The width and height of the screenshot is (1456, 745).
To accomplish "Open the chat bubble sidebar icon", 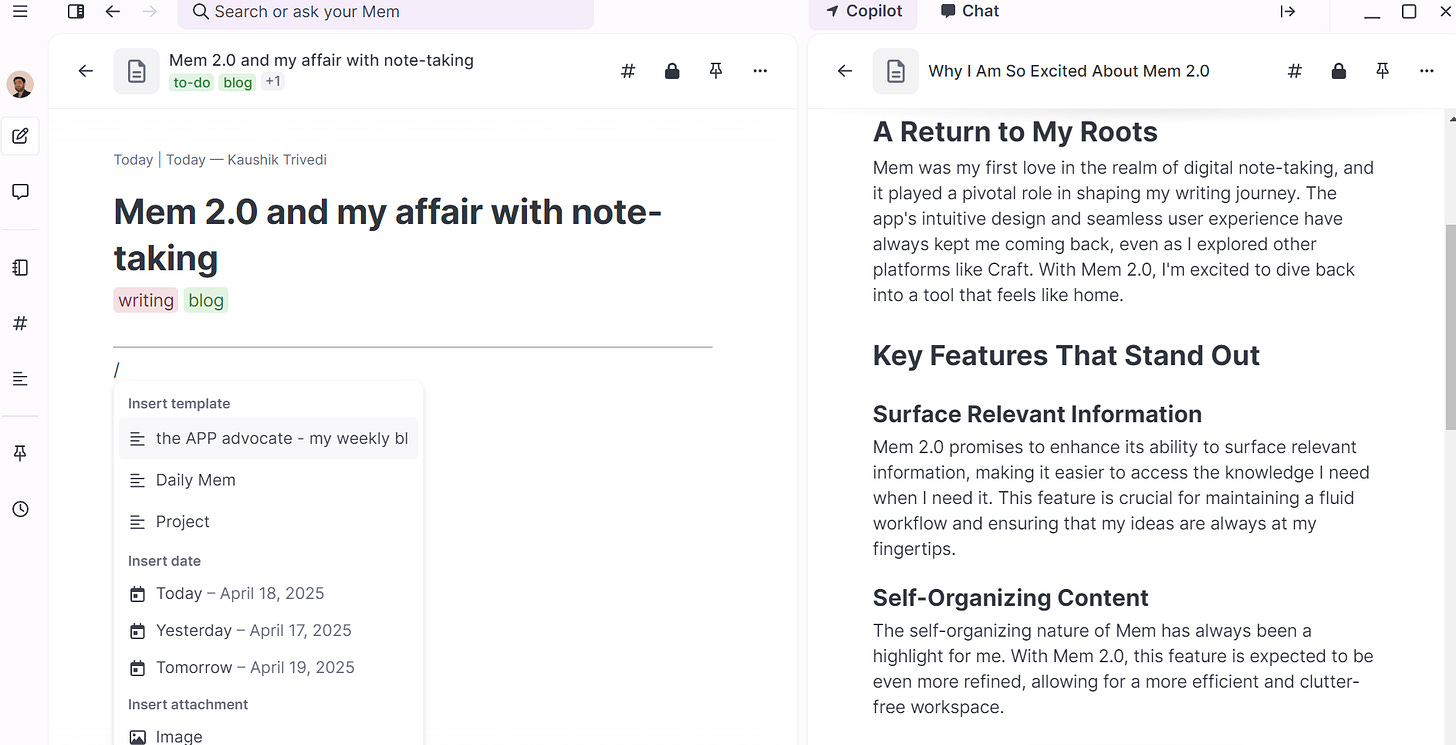I will (20, 192).
